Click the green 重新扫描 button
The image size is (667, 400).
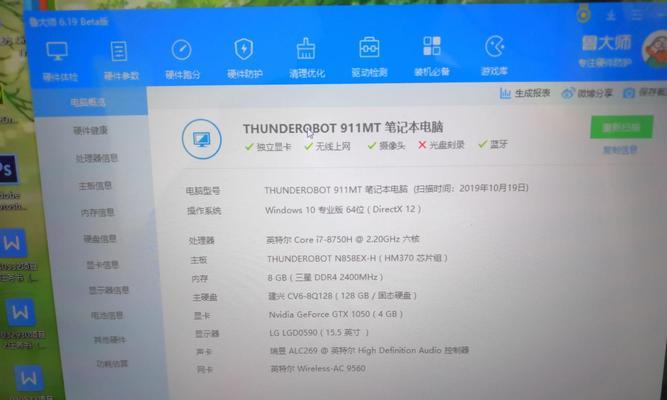tap(621, 127)
